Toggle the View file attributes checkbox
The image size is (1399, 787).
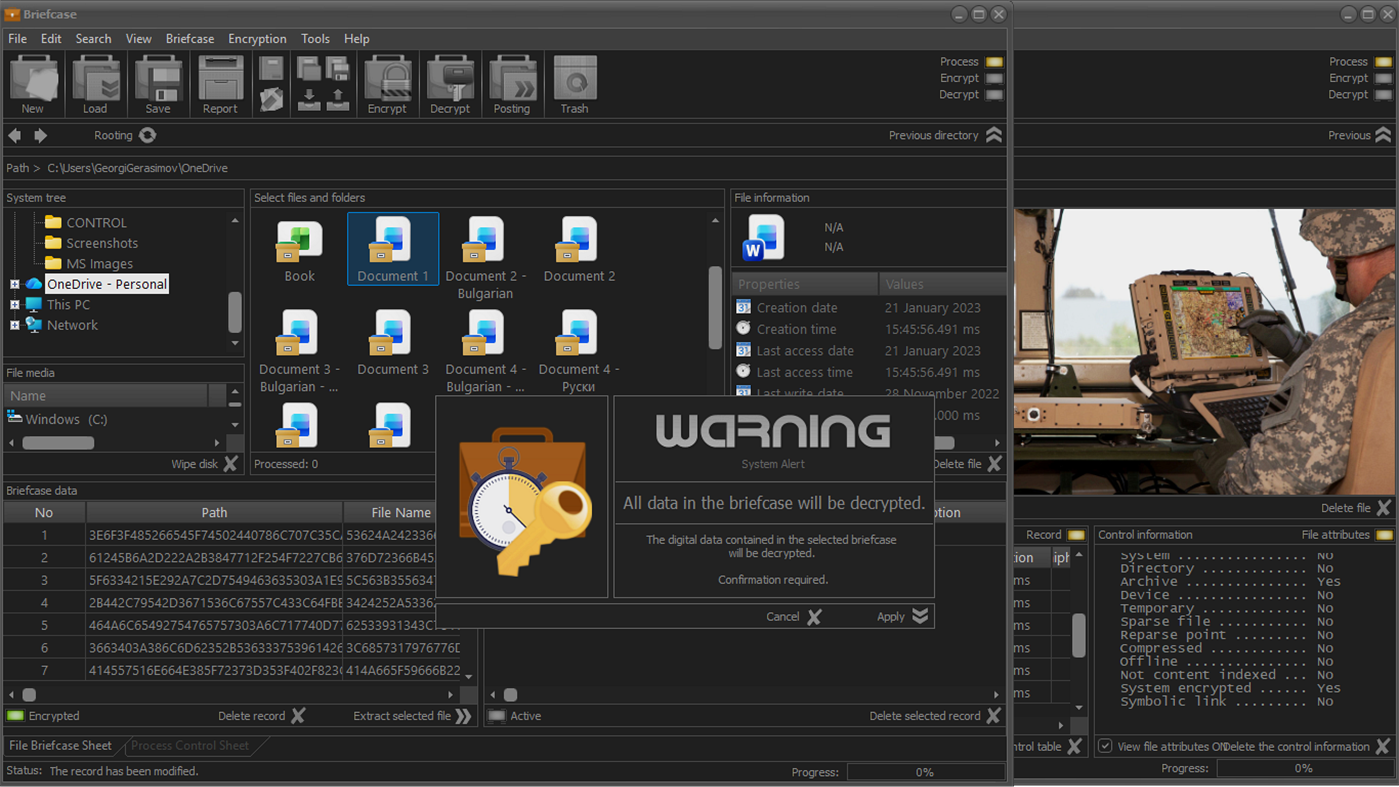[x=1105, y=746]
